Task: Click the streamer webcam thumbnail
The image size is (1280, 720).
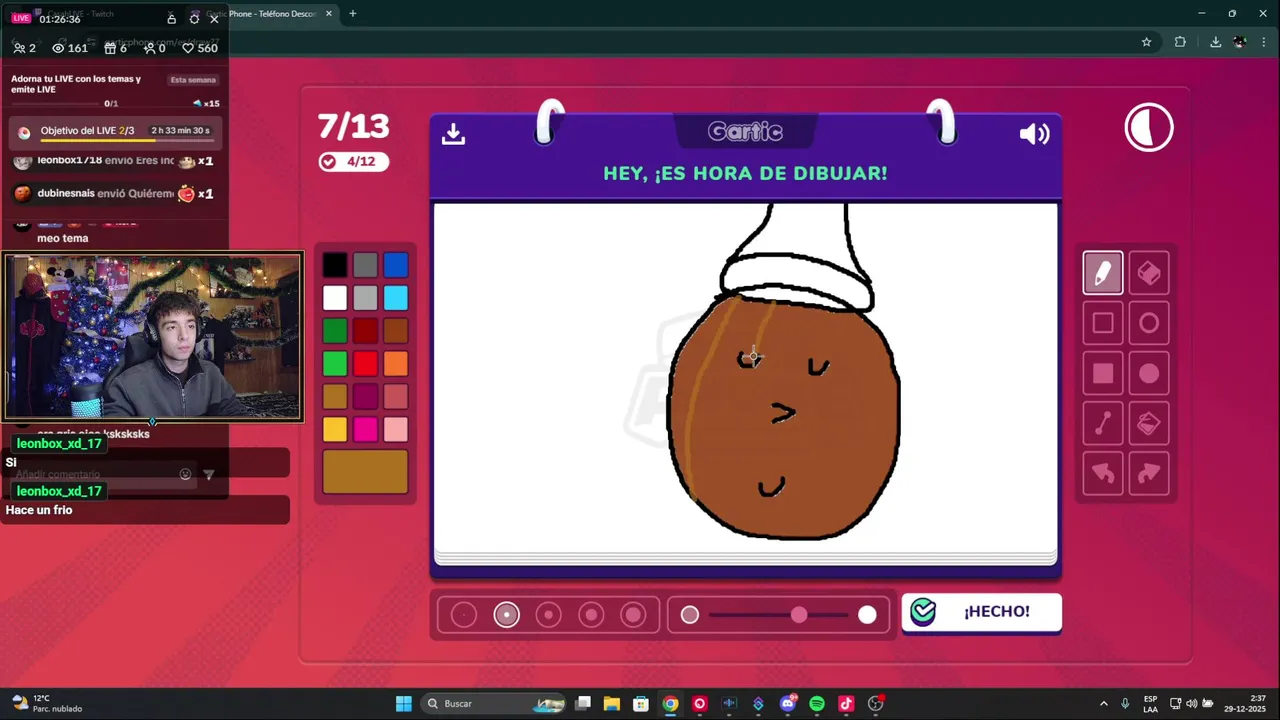Action: pyautogui.click(x=153, y=337)
